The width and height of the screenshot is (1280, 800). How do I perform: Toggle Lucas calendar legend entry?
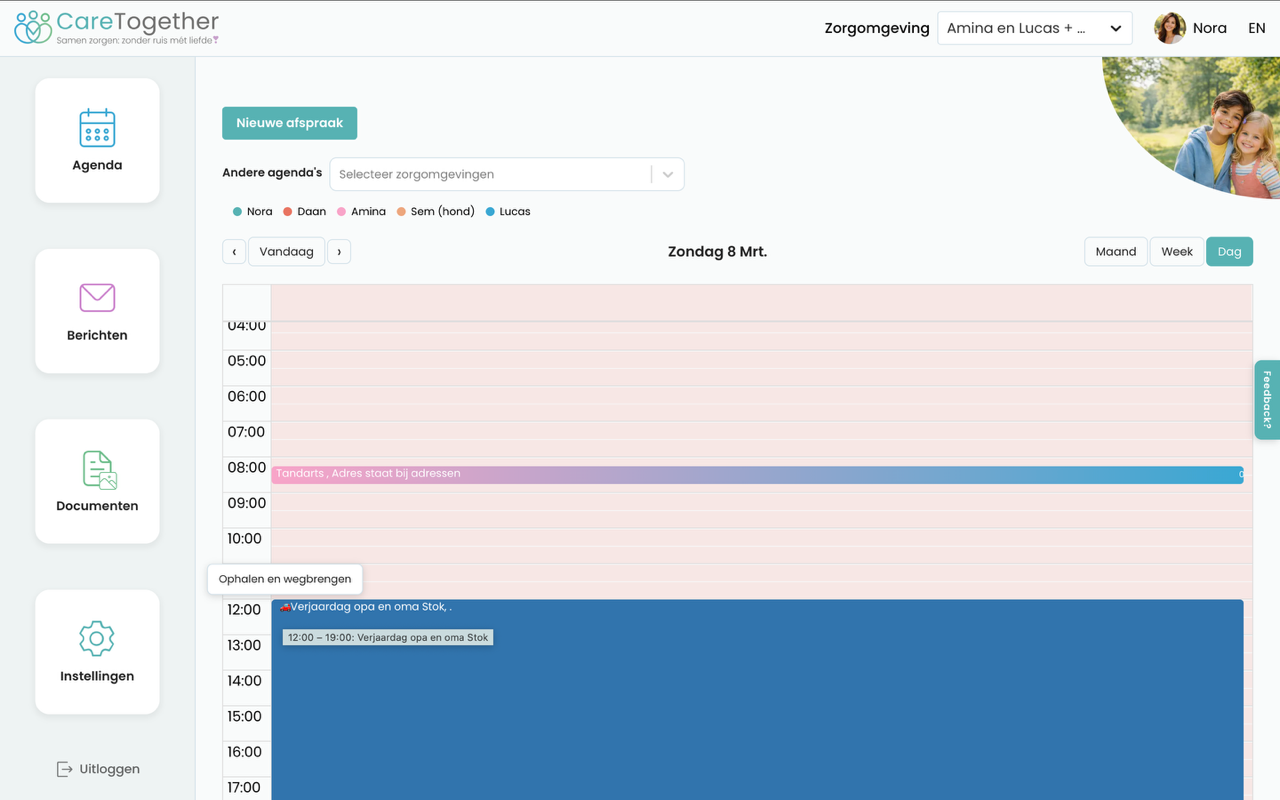(x=508, y=212)
